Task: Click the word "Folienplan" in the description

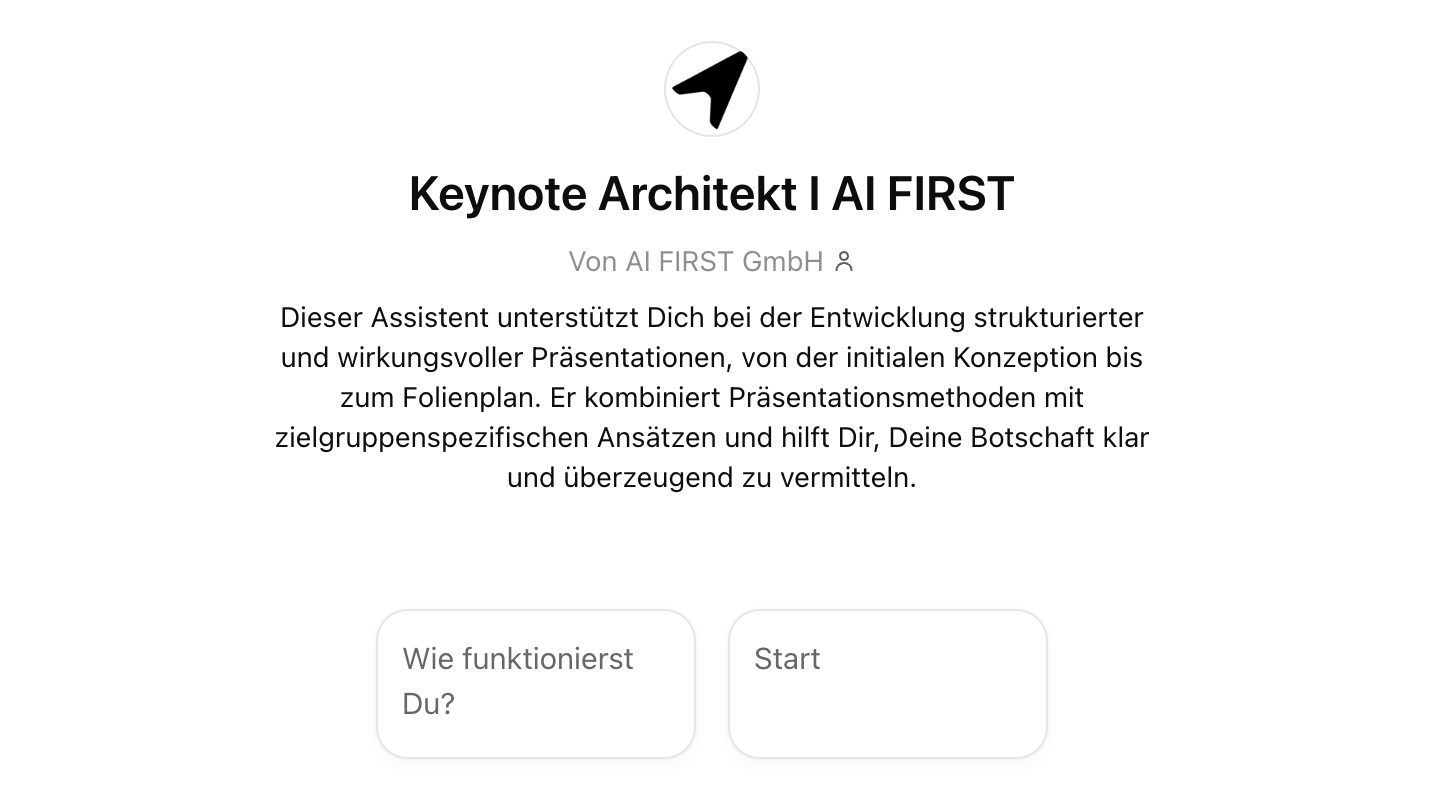Action: click(x=473, y=398)
